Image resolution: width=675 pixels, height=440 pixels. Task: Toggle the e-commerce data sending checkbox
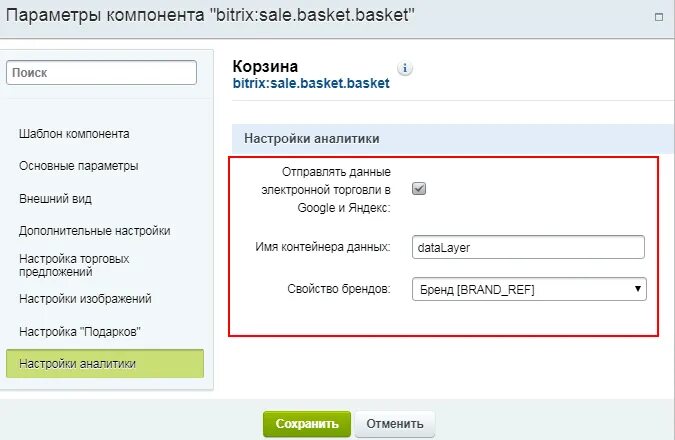click(420, 188)
